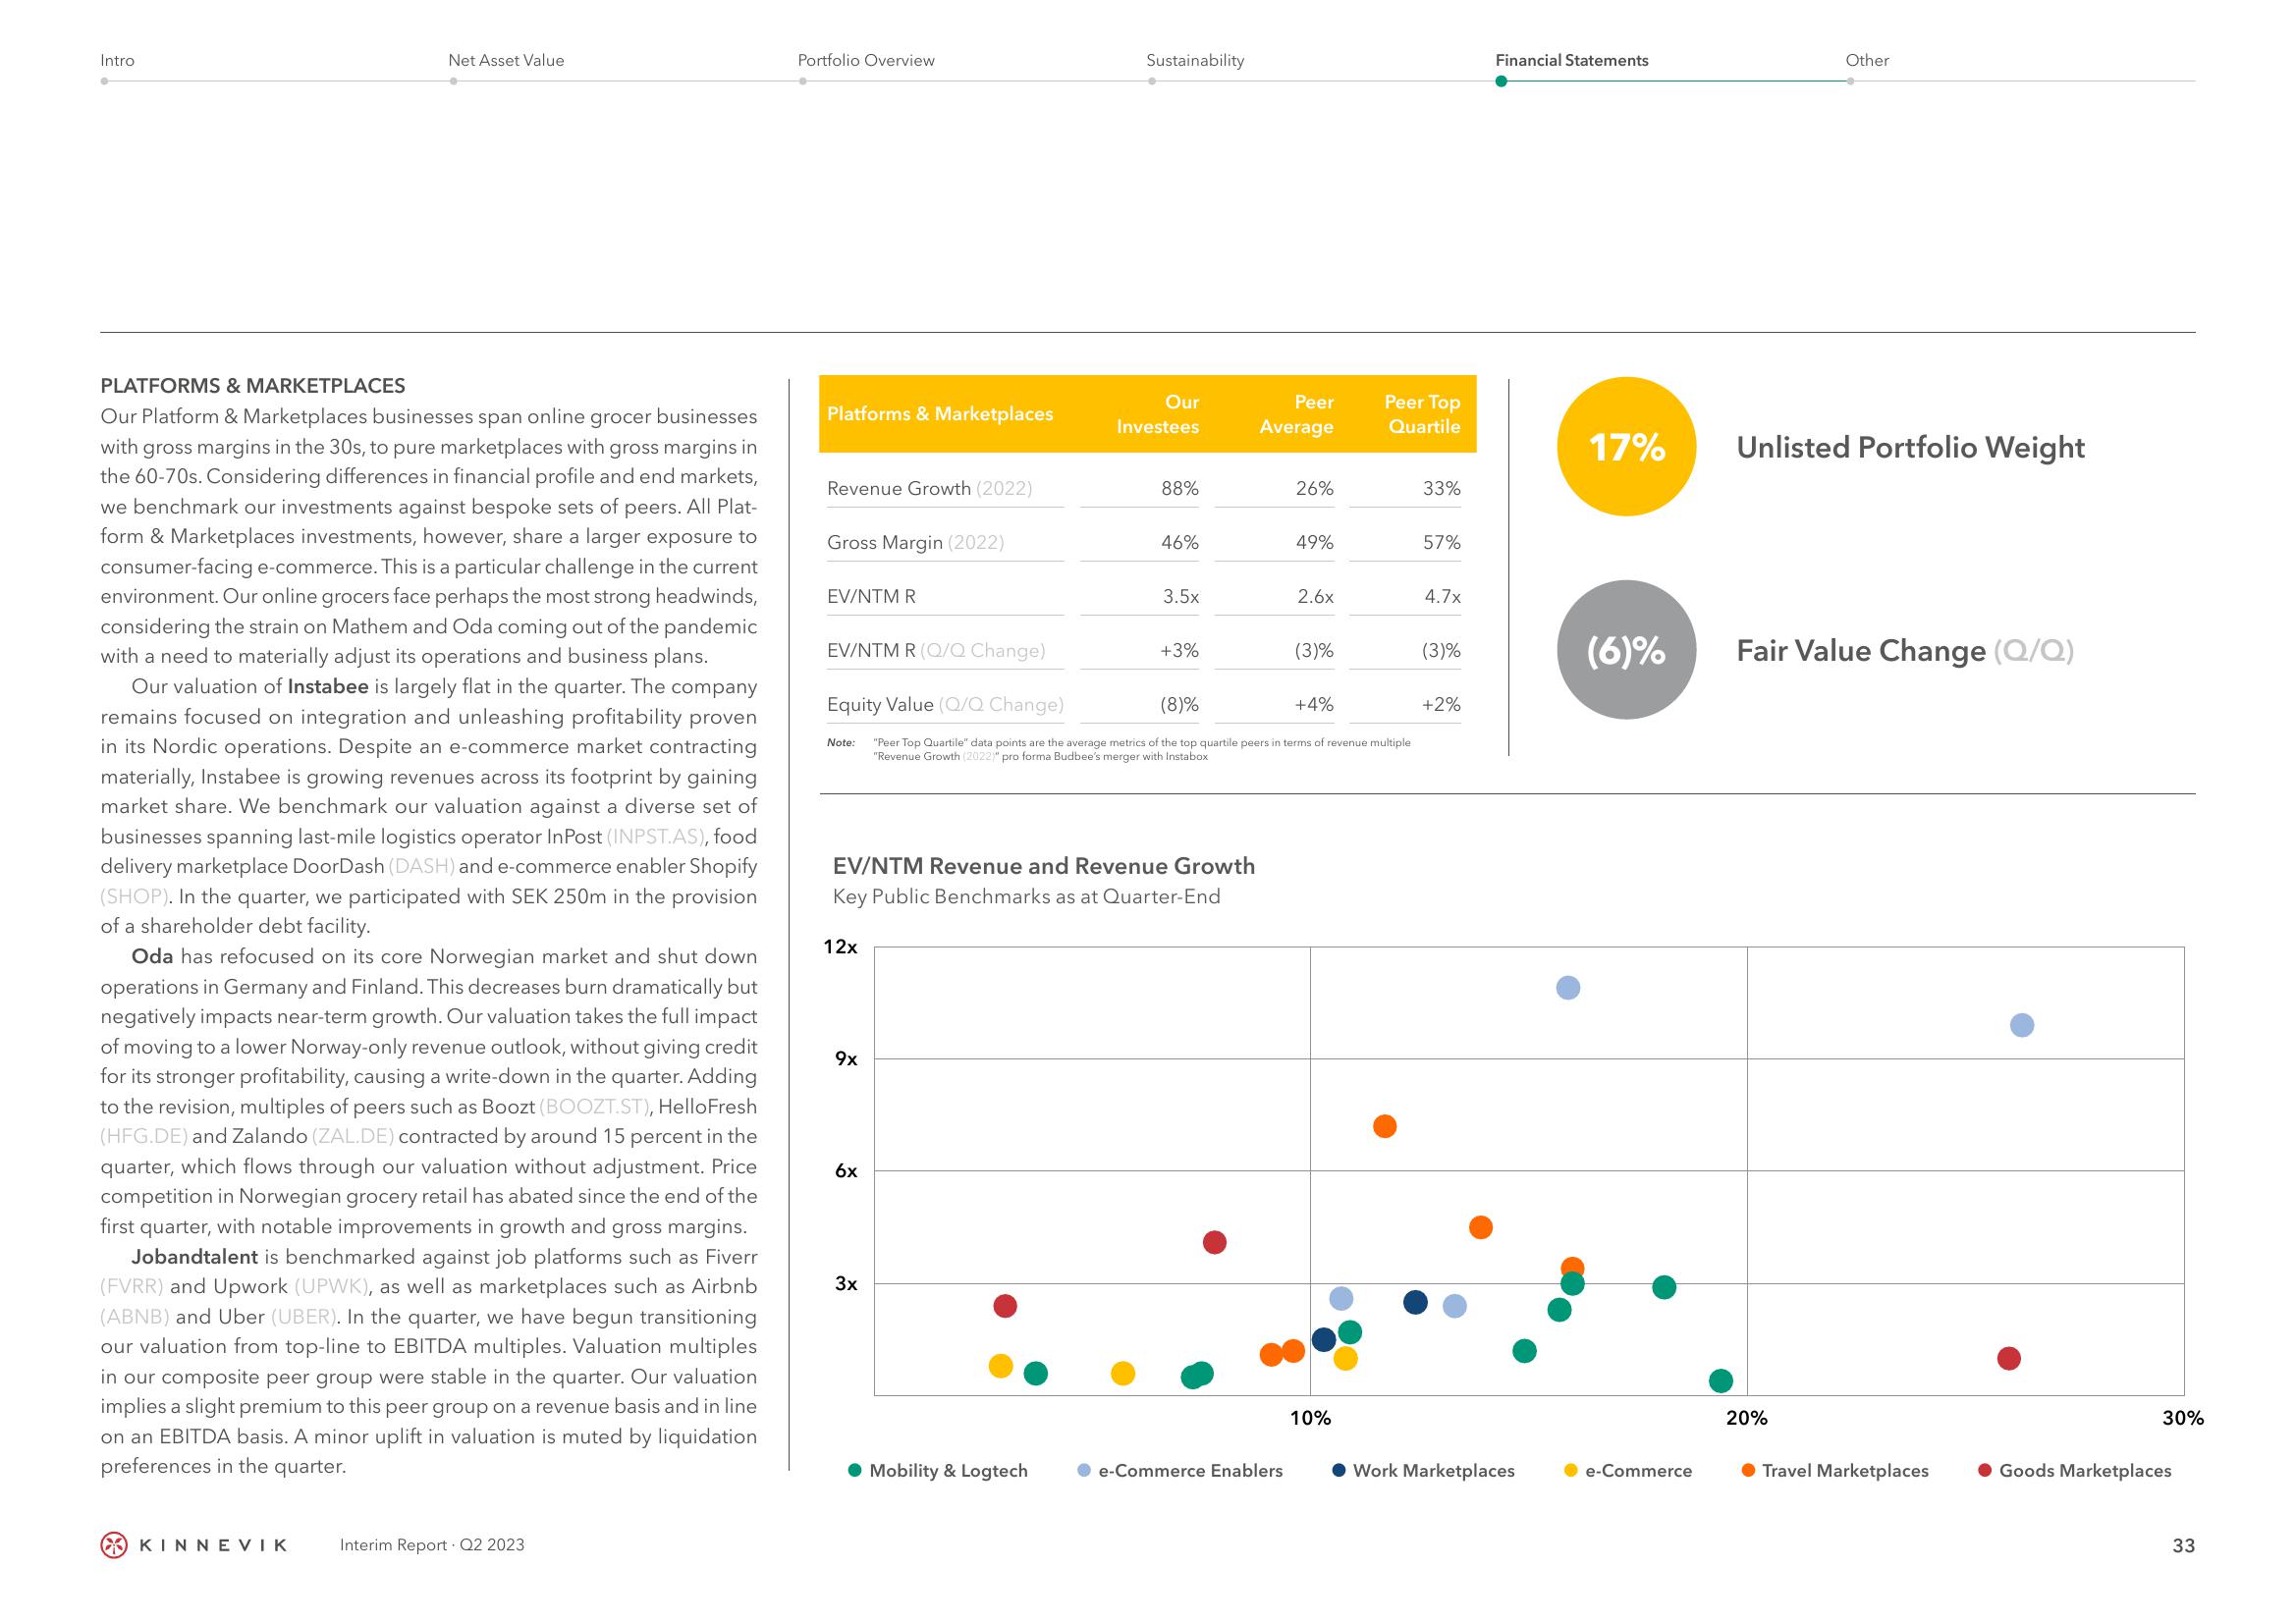Click the BOOZT.ST ticker link
2296x1623 pixels.
coord(595,1106)
